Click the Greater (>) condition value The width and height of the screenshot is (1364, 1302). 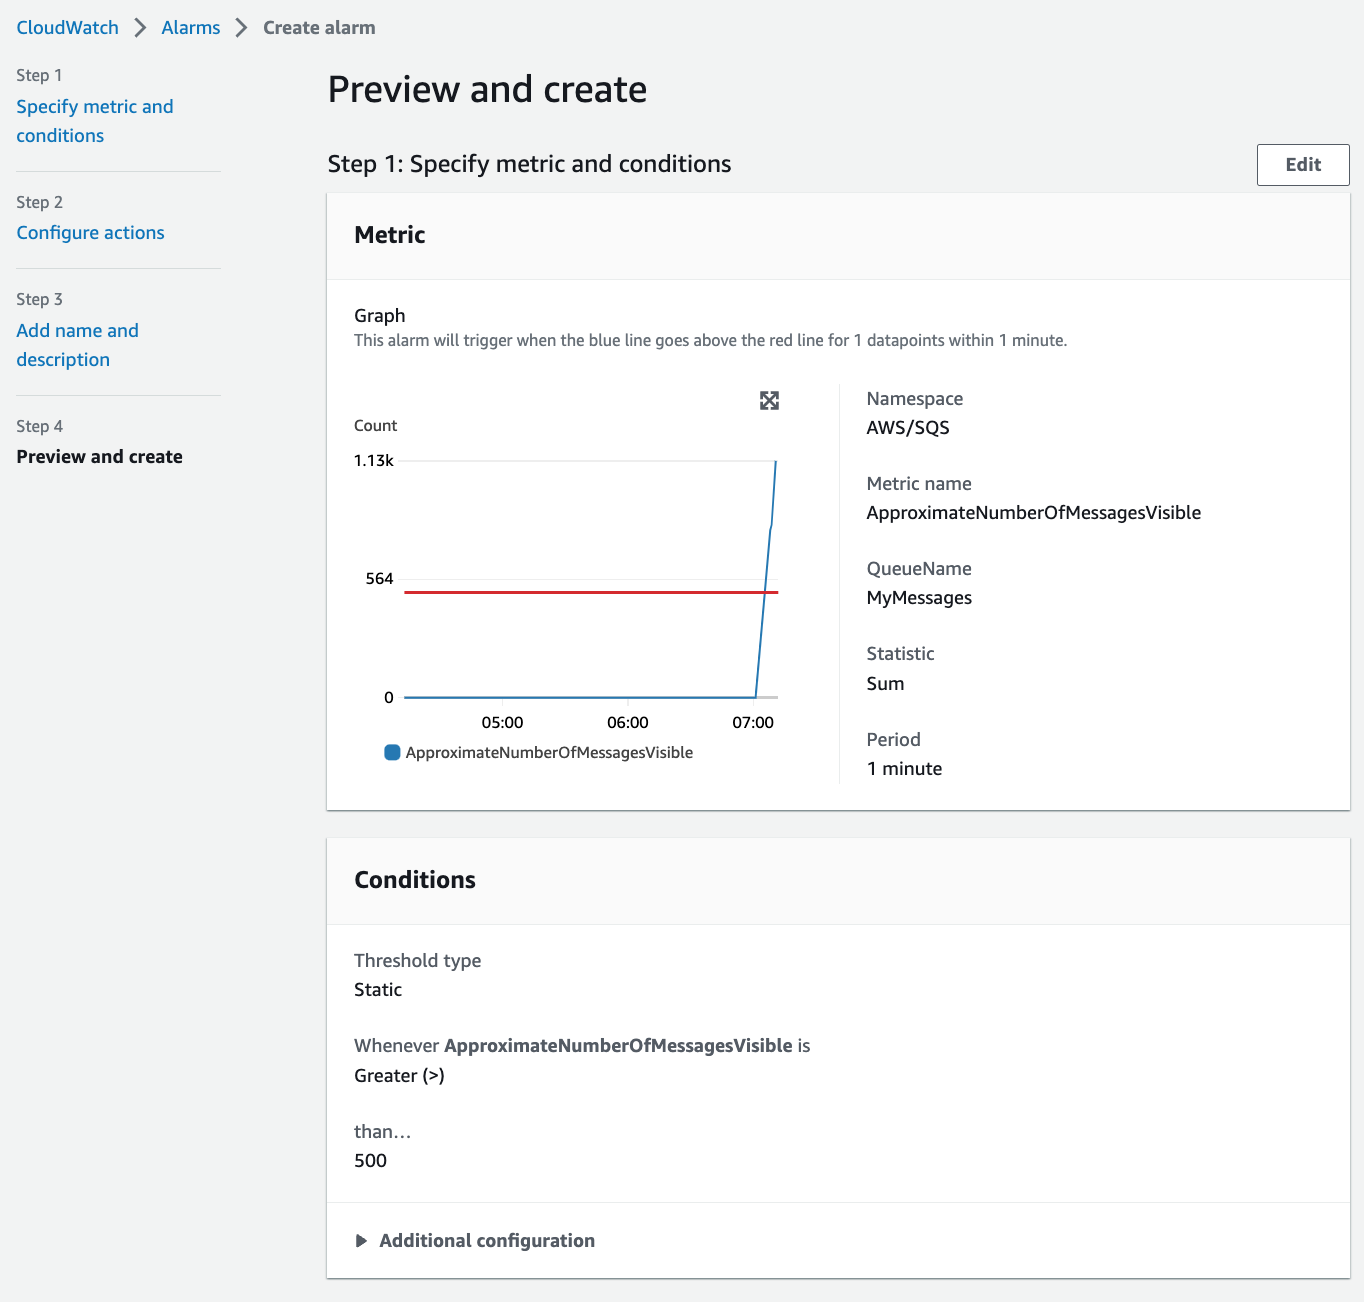click(399, 1075)
